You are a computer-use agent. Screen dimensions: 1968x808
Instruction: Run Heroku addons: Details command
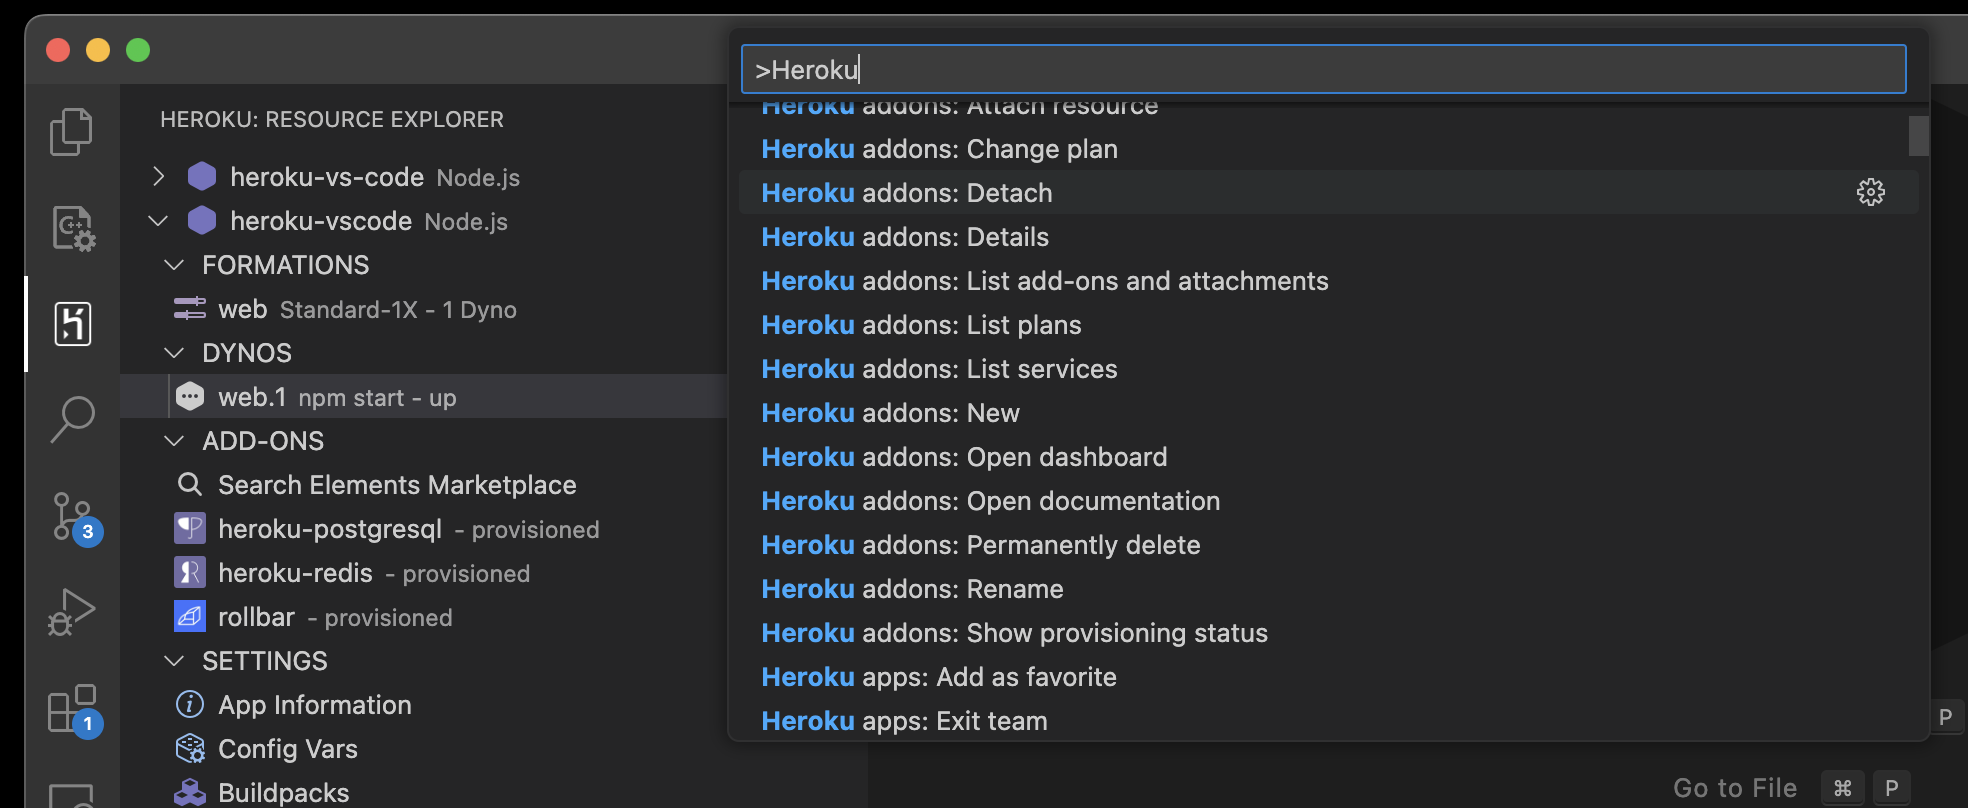click(x=1328, y=237)
